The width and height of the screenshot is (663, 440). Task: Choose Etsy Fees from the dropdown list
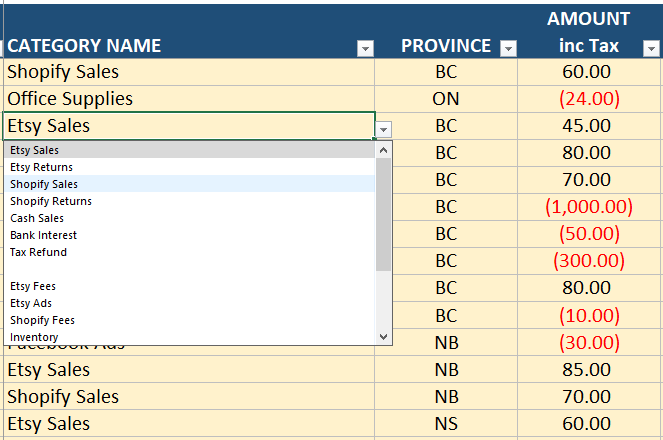click(189, 286)
